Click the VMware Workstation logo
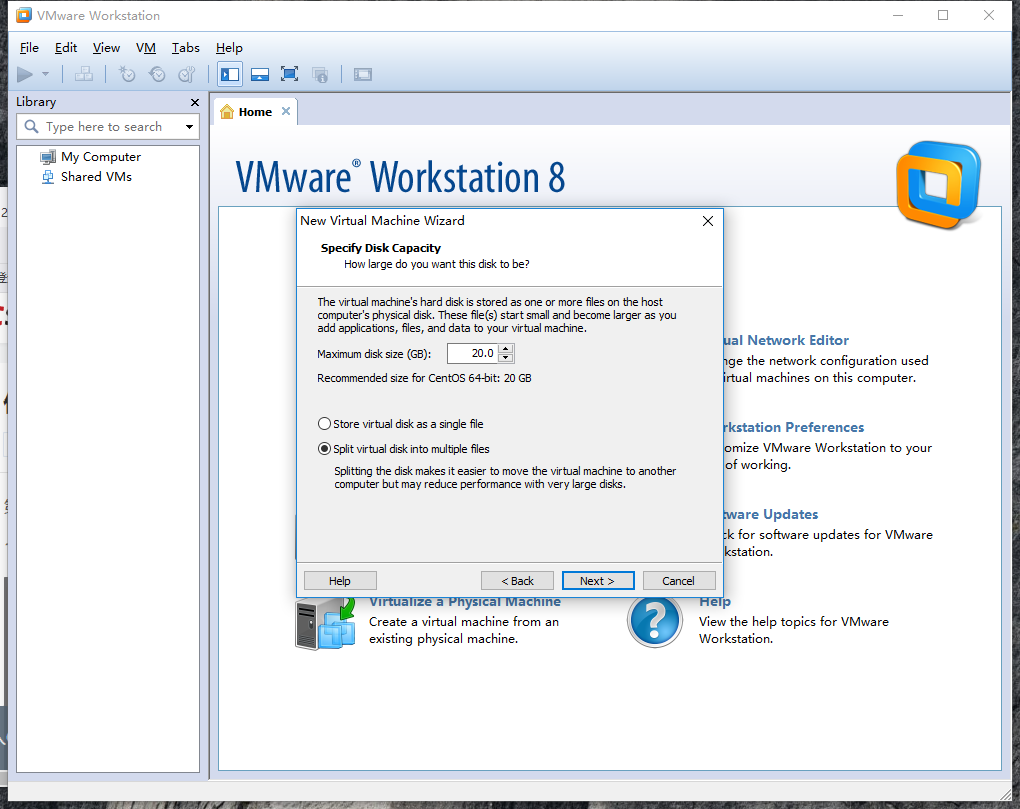The height and width of the screenshot is (809, 1020). click(x=938, y=184)
